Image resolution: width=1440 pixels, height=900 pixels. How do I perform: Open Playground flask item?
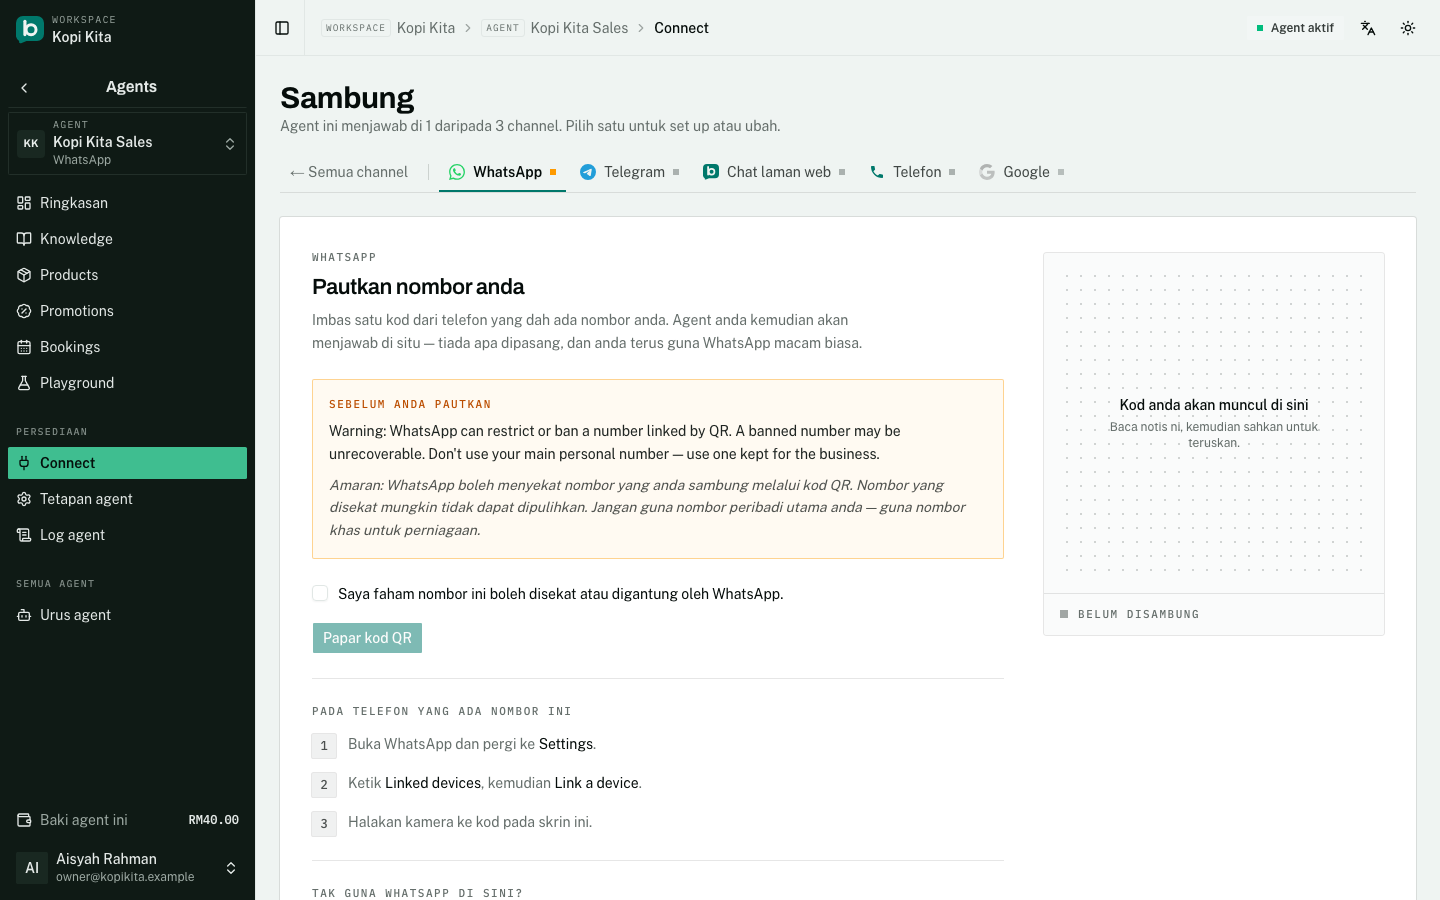[127, 383]
